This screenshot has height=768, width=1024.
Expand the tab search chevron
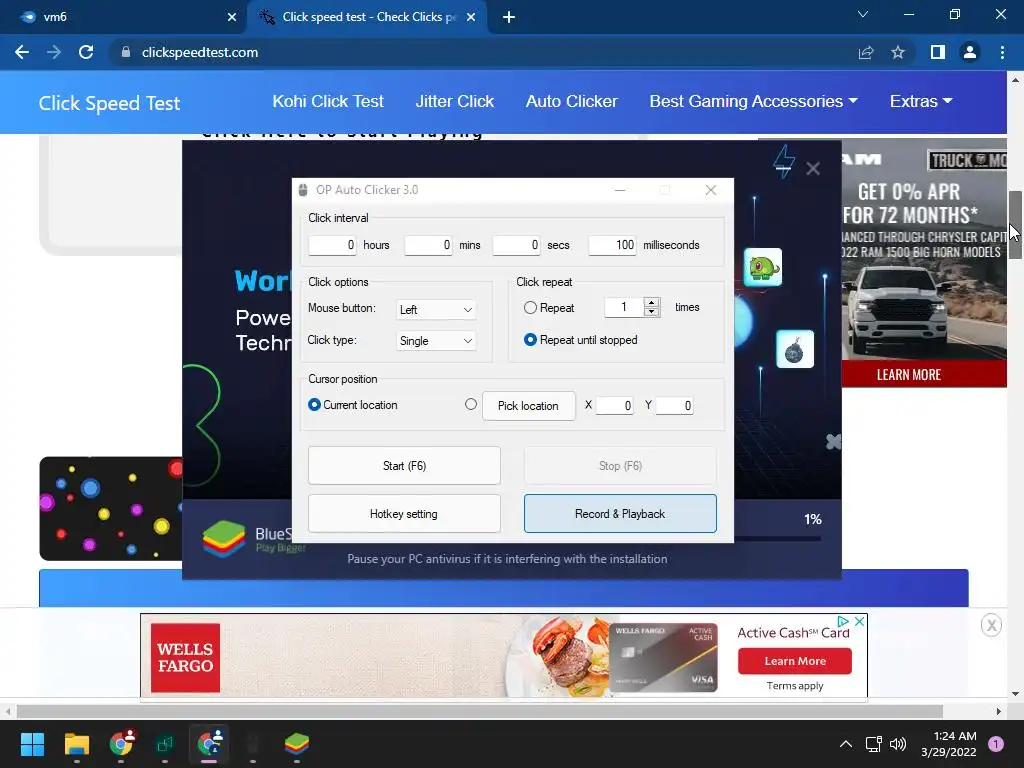[863, 14]
